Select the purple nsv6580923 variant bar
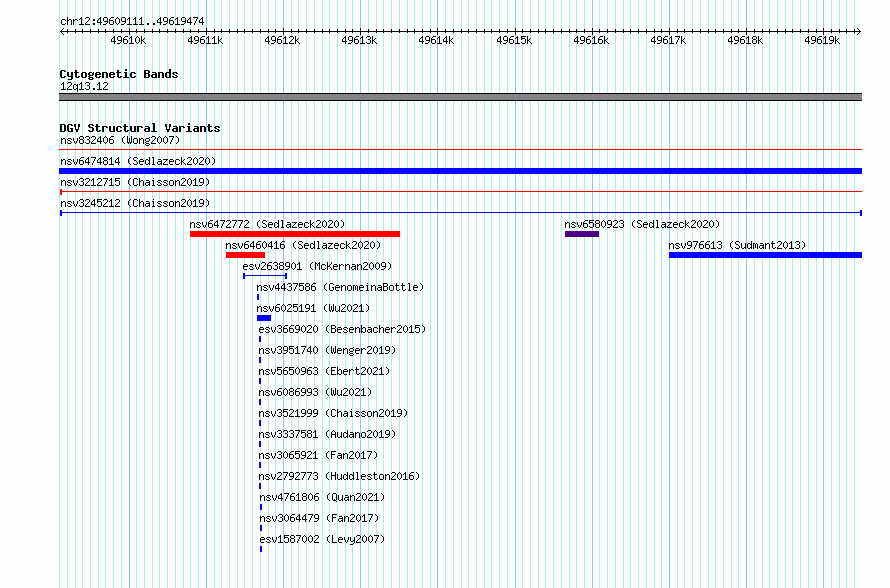Image resolution: width=890 pixels, height=588 pixels. tap(582, 234)
